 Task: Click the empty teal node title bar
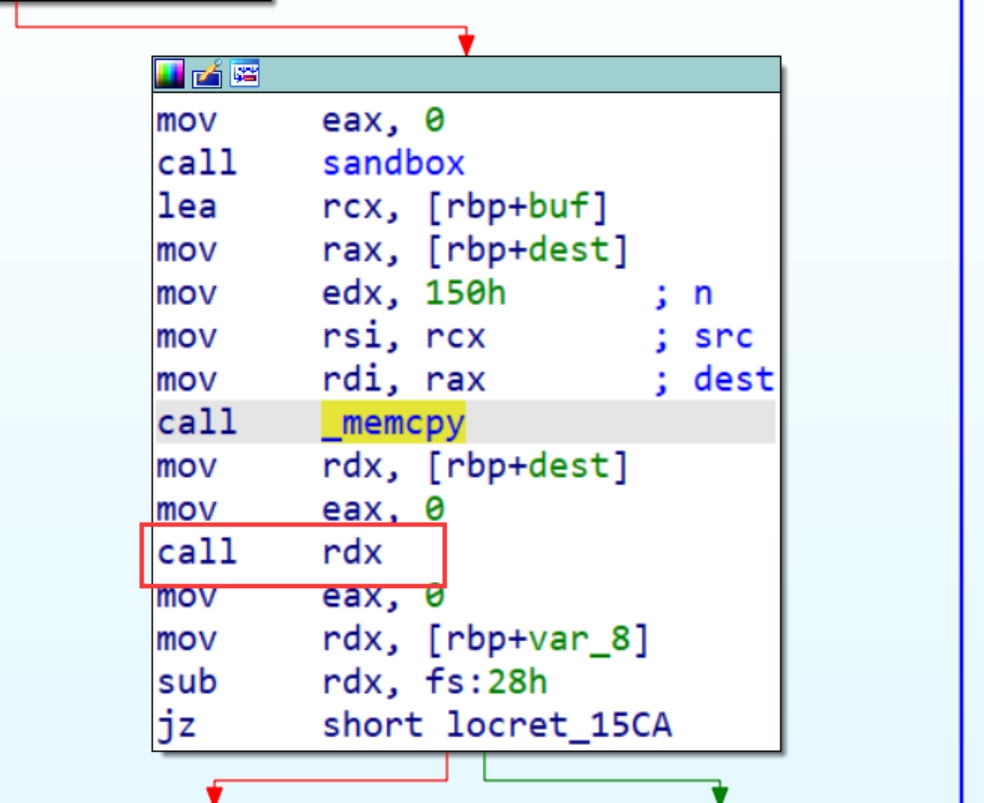(520, 74)
